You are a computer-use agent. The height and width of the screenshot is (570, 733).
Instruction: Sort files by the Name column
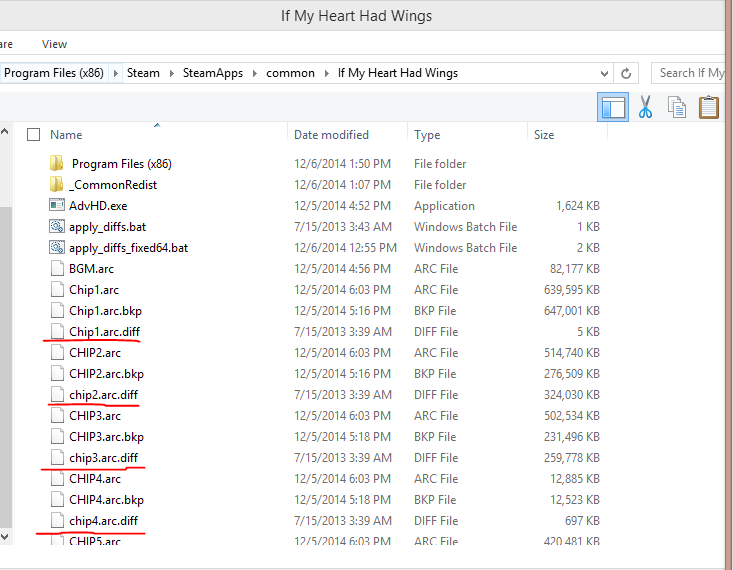click(66, 135)
